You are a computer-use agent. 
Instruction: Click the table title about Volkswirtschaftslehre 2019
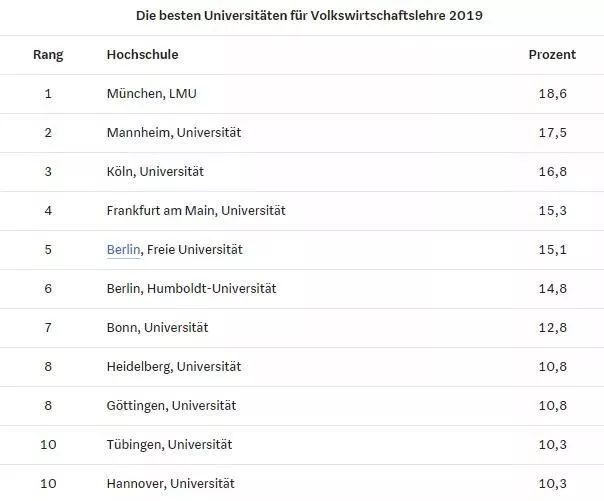(x=309, y=15)
